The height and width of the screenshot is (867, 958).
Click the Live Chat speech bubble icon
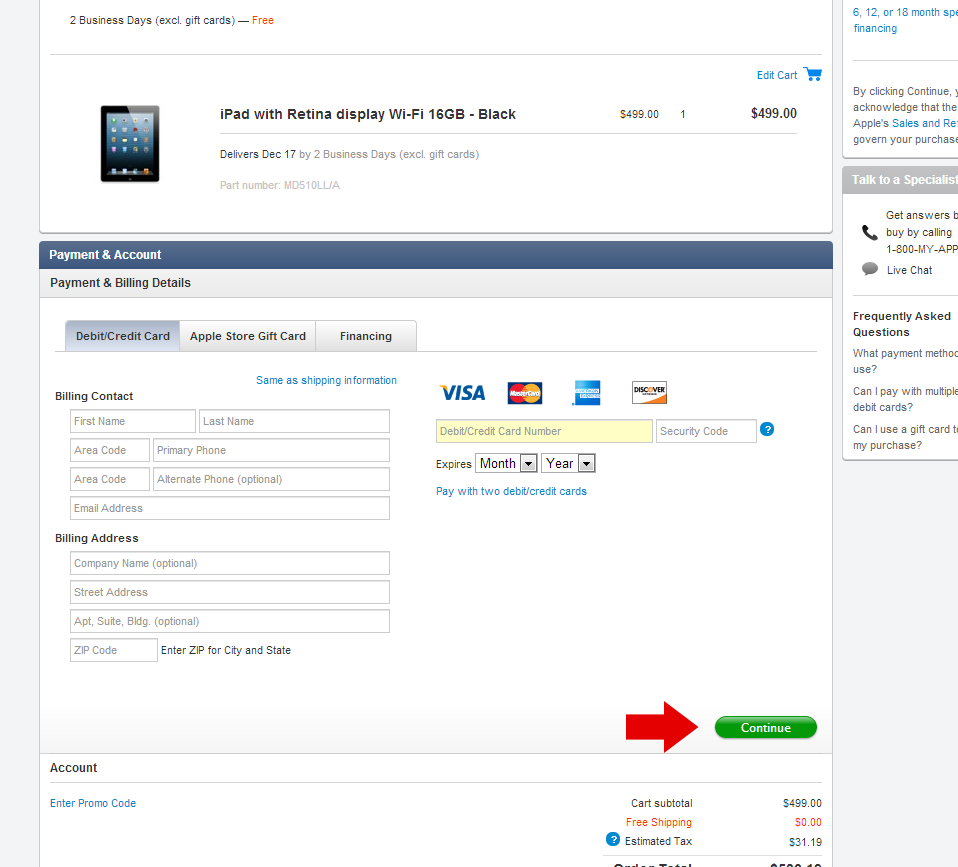pyautogui.click(x=869, y=269)
